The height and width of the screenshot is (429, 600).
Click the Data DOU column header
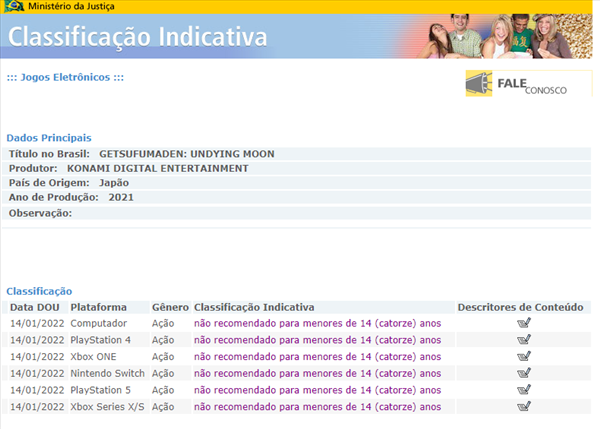35,307
